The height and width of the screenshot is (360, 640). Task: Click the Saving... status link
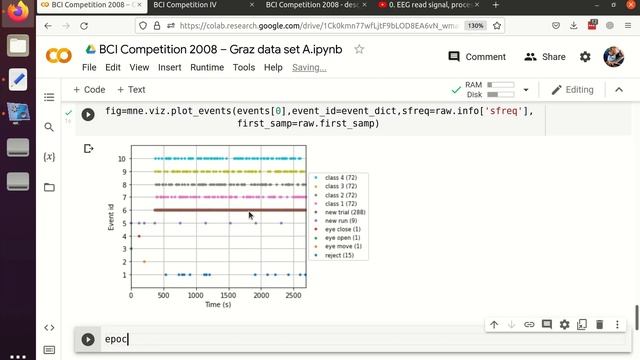coord(309,68)
